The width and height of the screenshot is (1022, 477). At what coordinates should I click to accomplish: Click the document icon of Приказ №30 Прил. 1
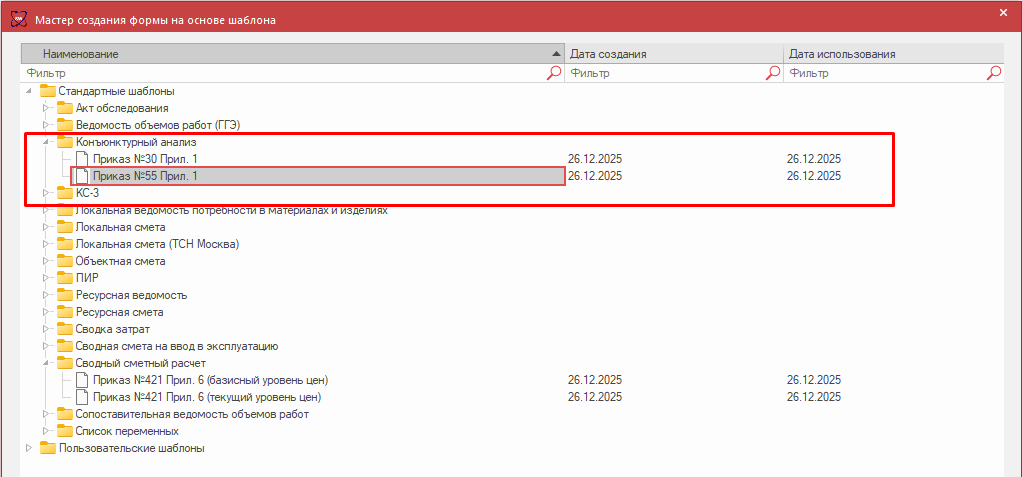tap(83, 159)
